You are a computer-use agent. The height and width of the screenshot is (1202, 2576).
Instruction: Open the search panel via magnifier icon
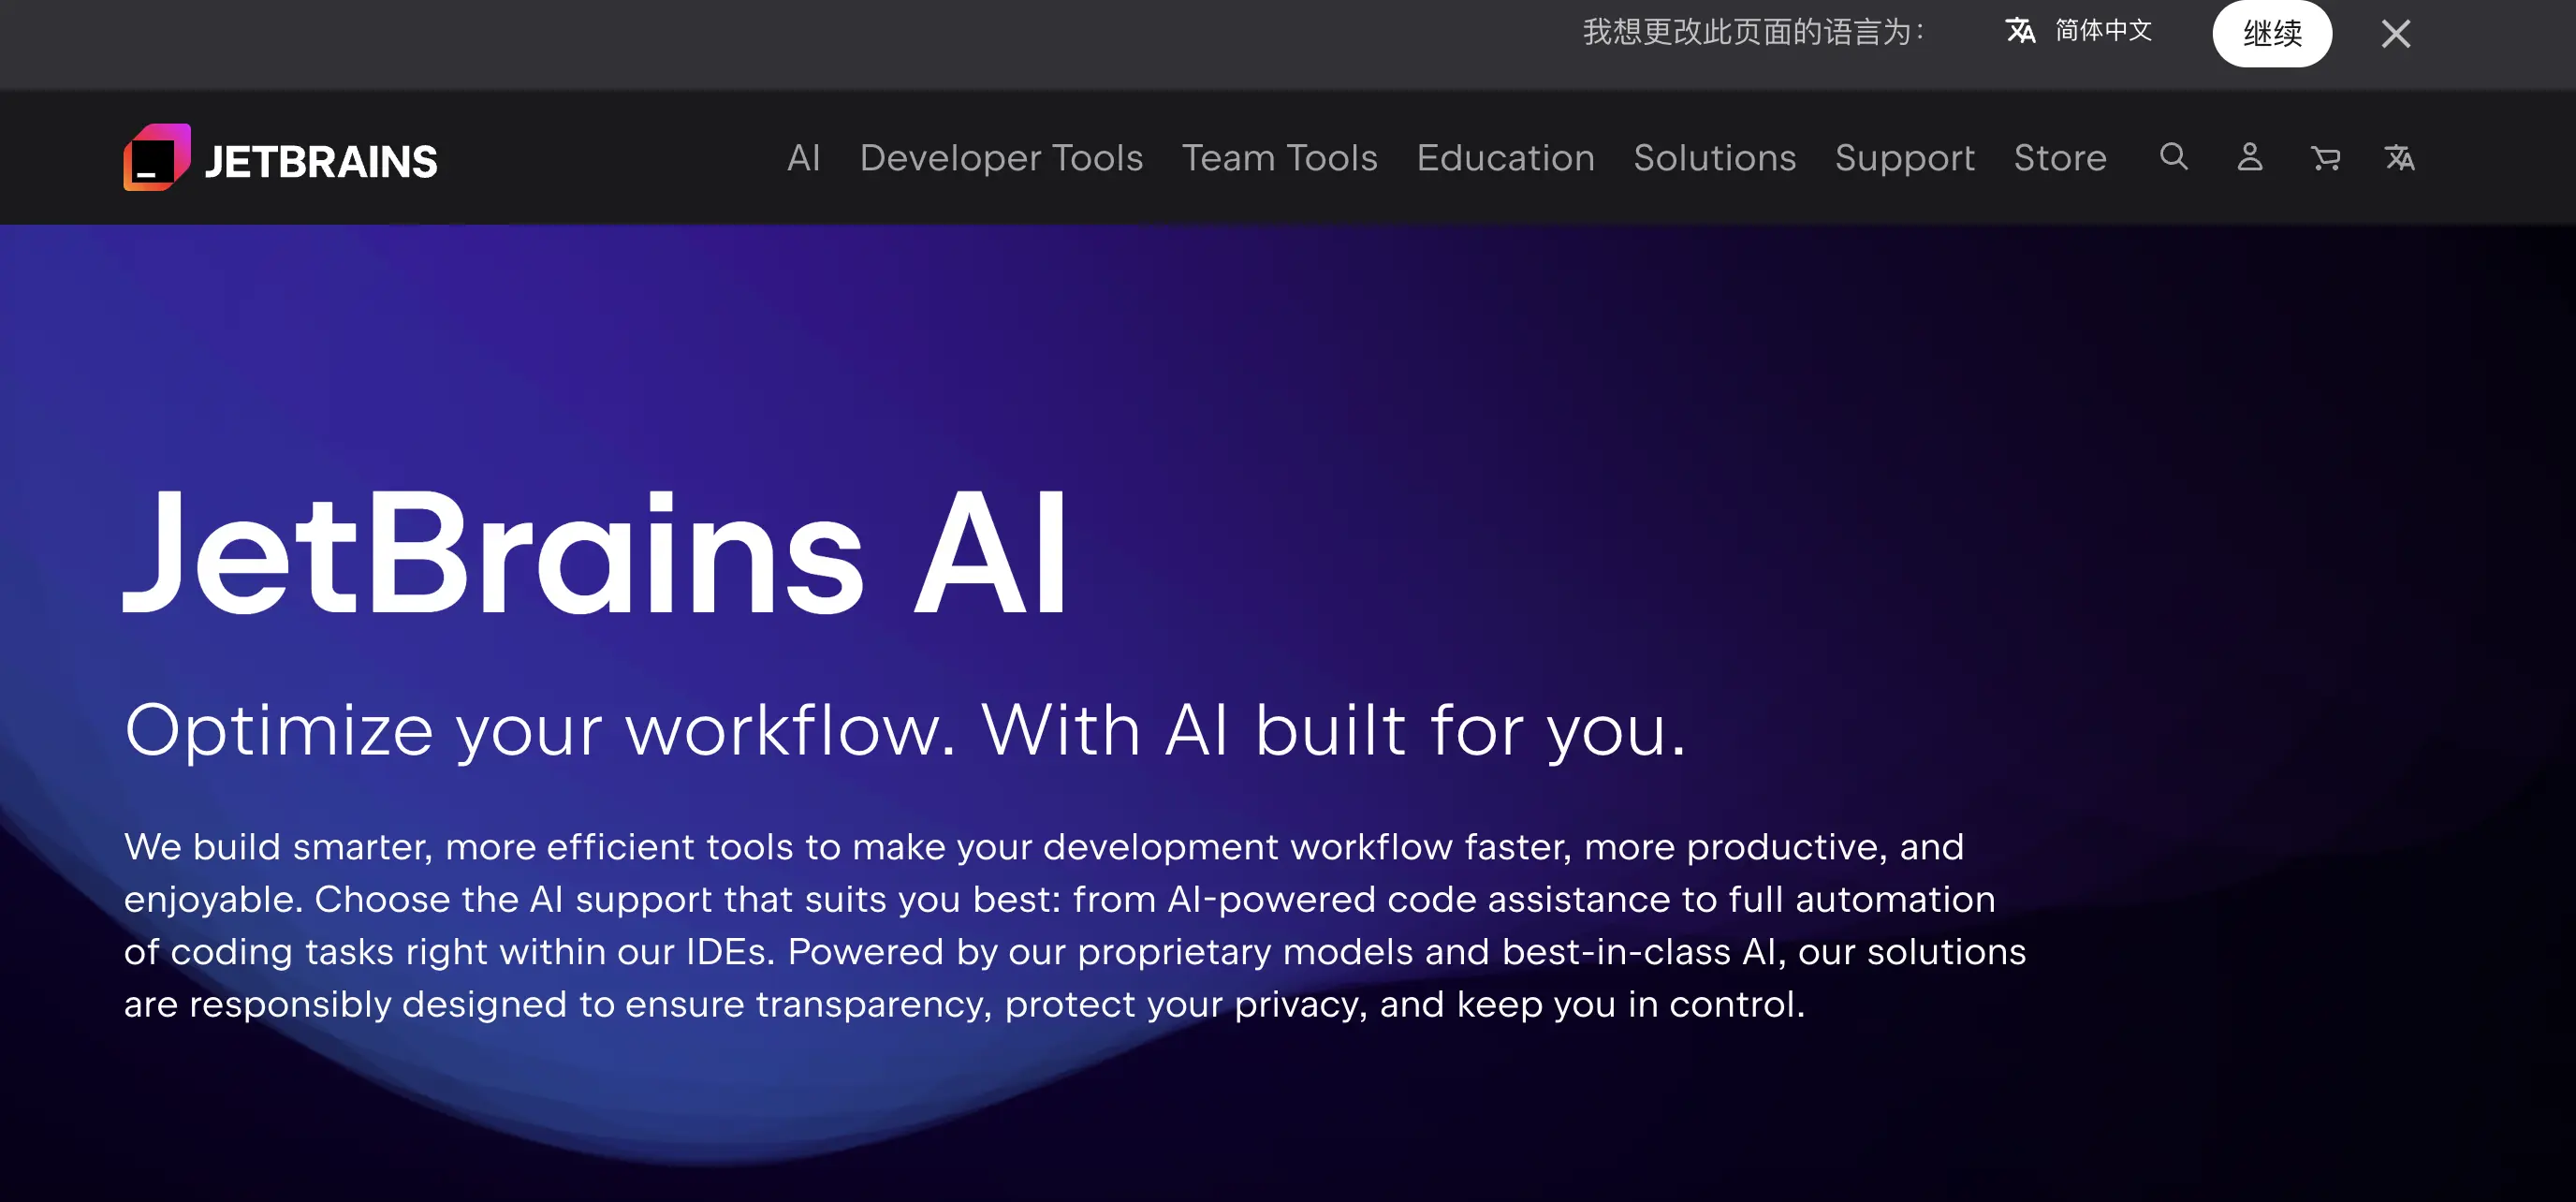click(x=2172, y=158)
